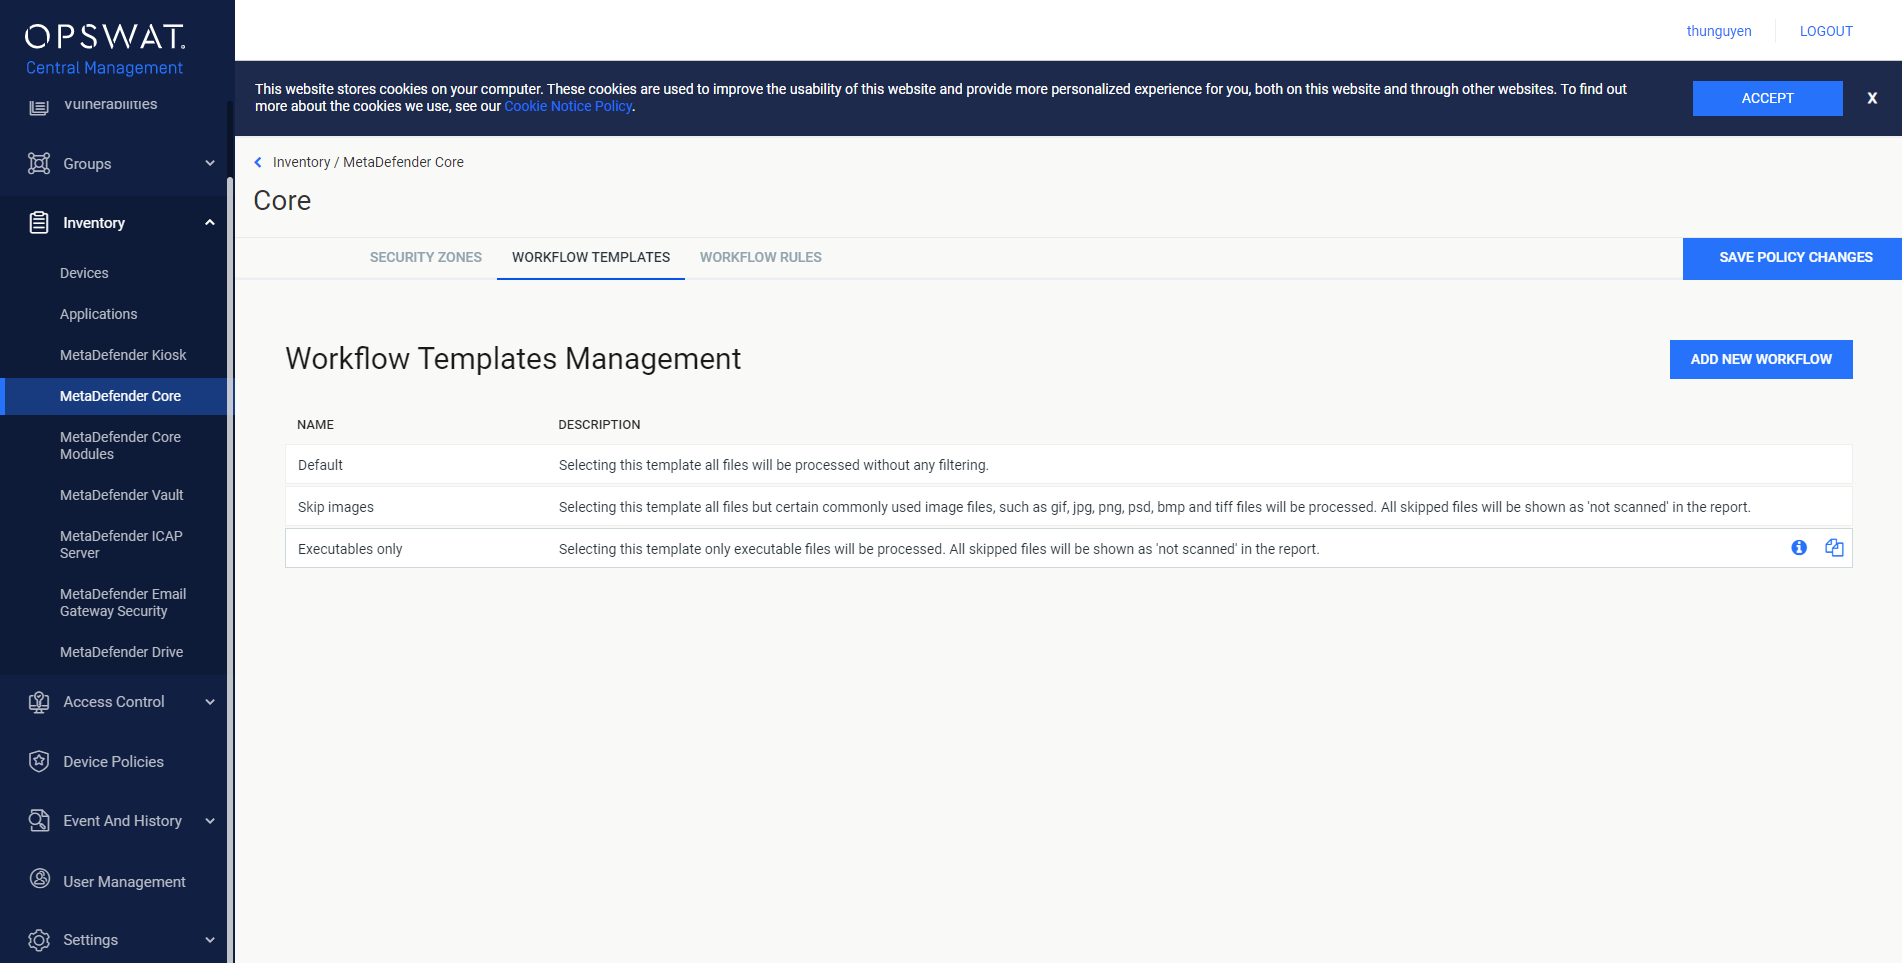Select the Executables only template name
This screenshot has width=1902, height=963.
point(350,549)
